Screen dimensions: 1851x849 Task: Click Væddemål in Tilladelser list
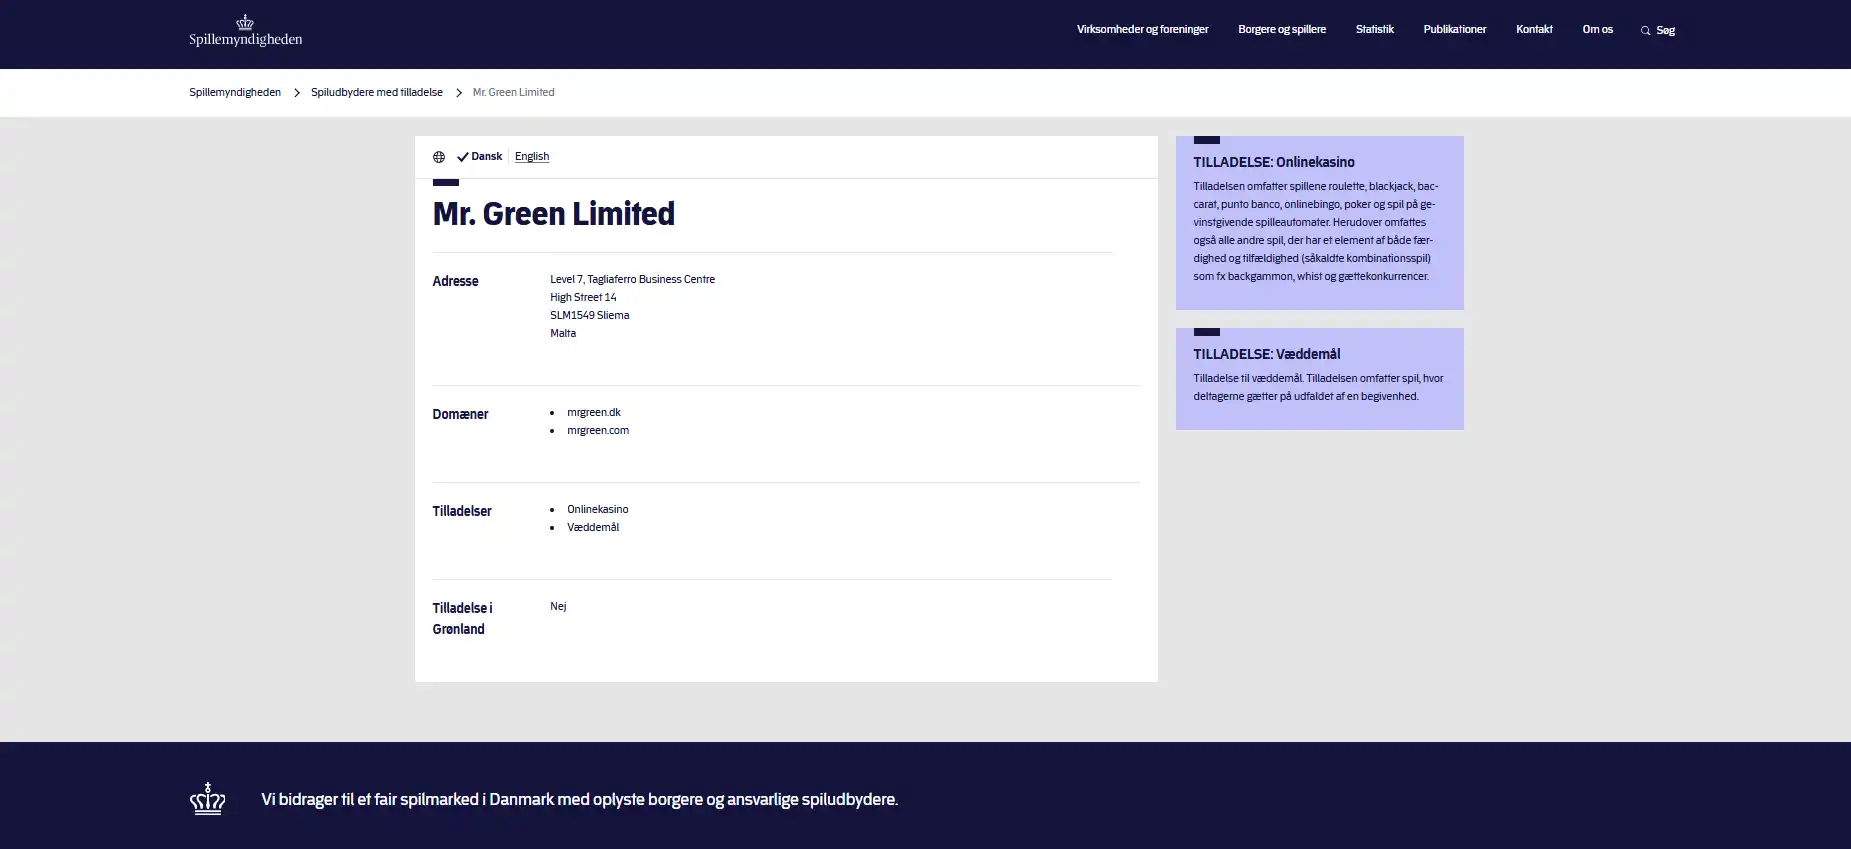coord(593,528)
